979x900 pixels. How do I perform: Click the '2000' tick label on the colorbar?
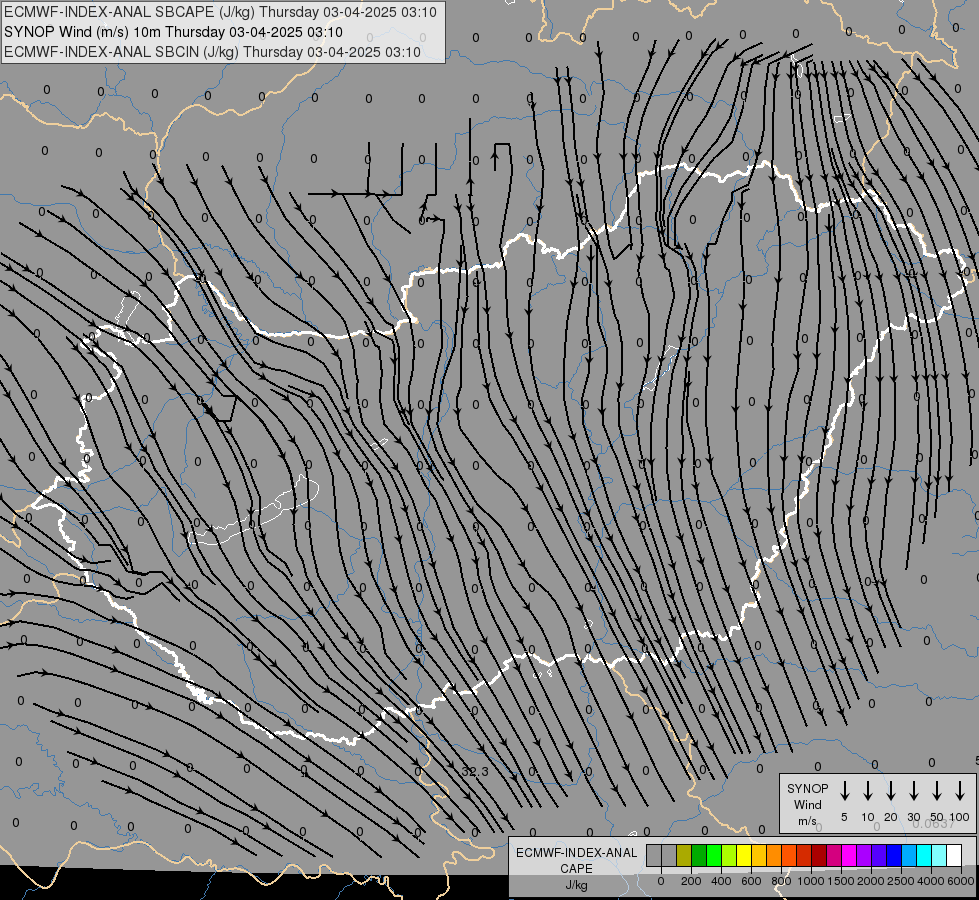point(871,881)
